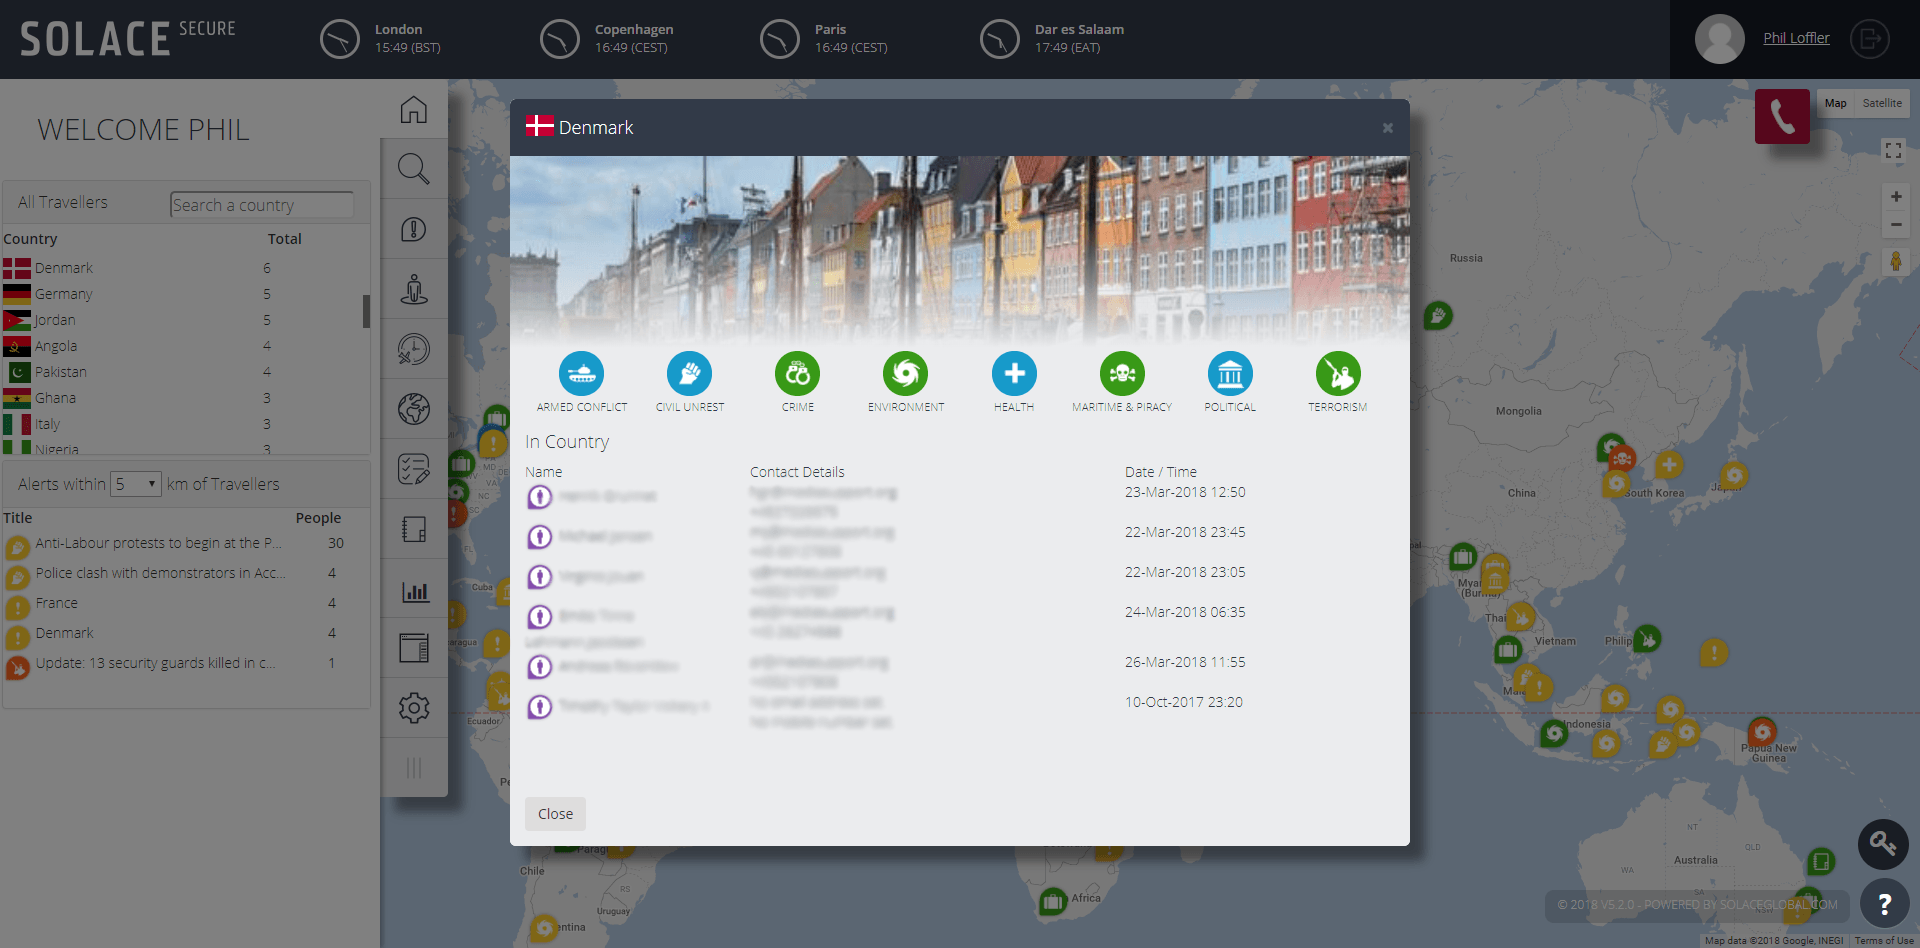Open the globe icon in sidebar
Image resolution: width=1920 pixels, height=948 pixels.
414,409
